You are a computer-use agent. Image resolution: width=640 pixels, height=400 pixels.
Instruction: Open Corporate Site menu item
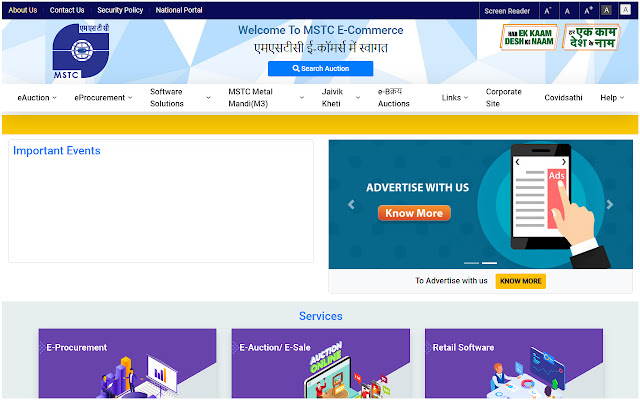tap(503, 98)
